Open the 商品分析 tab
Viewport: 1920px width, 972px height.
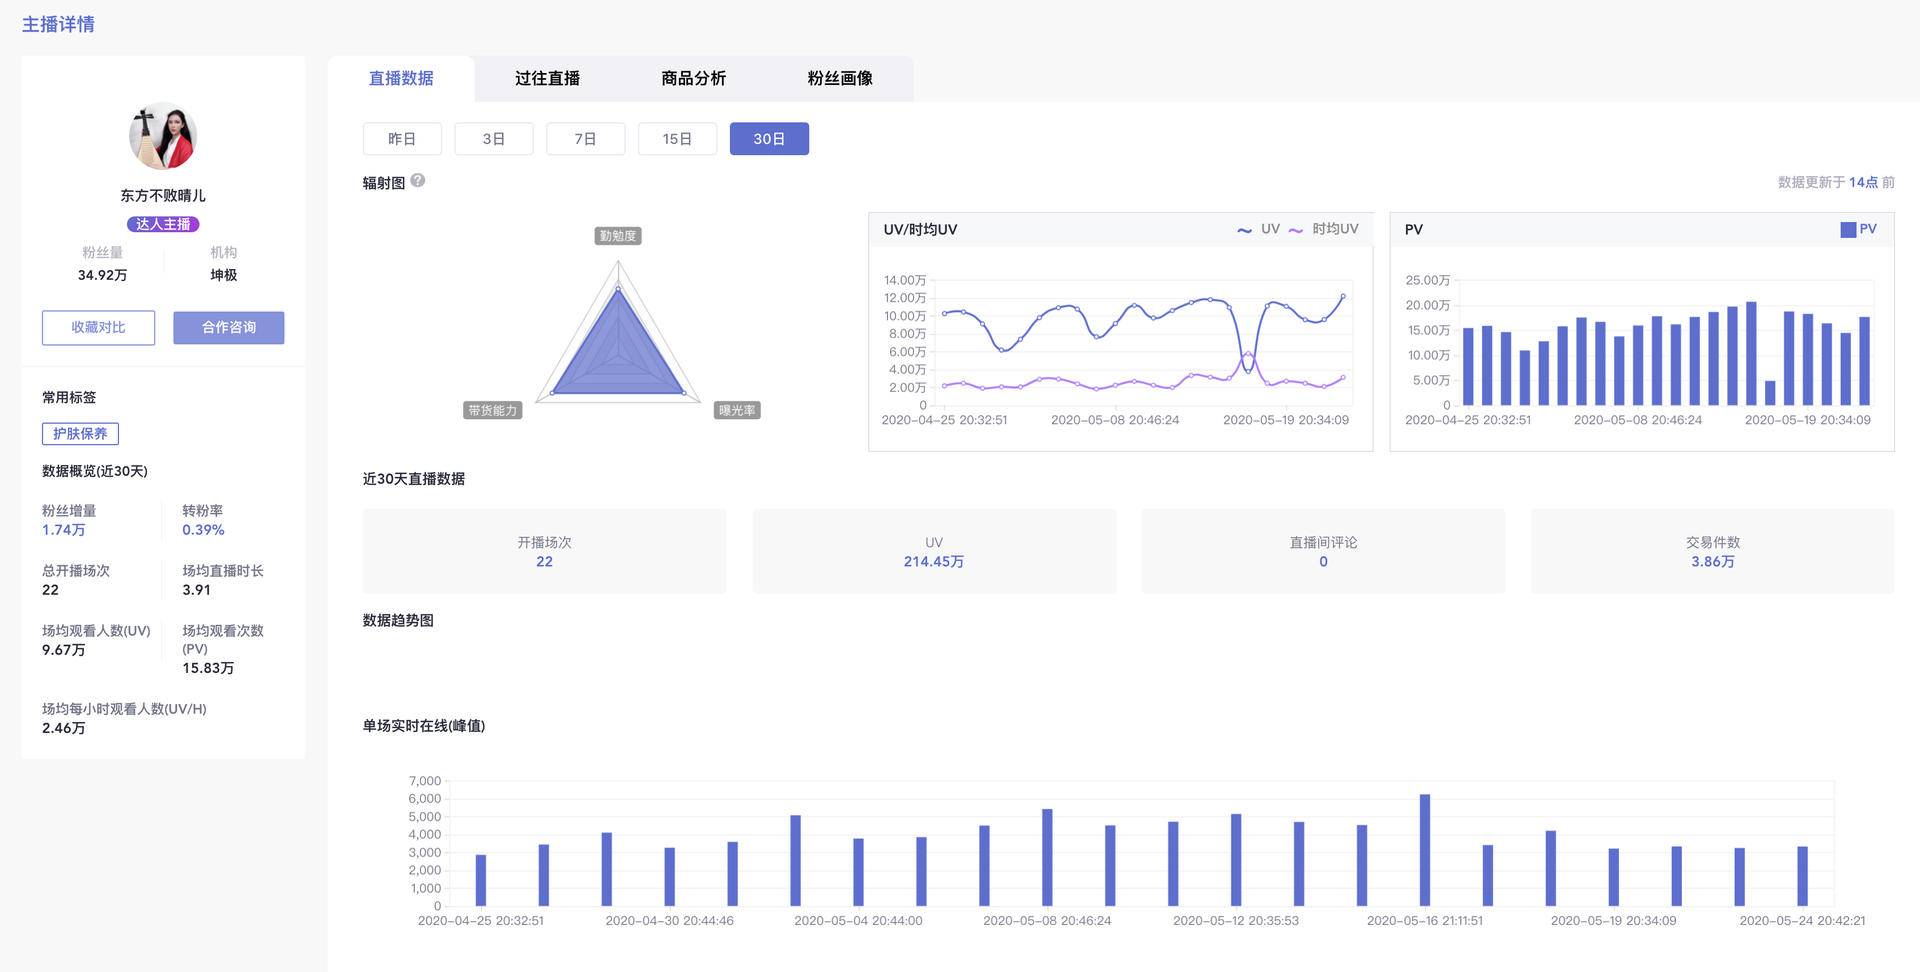pyautogui.click(x=693, y=78)
